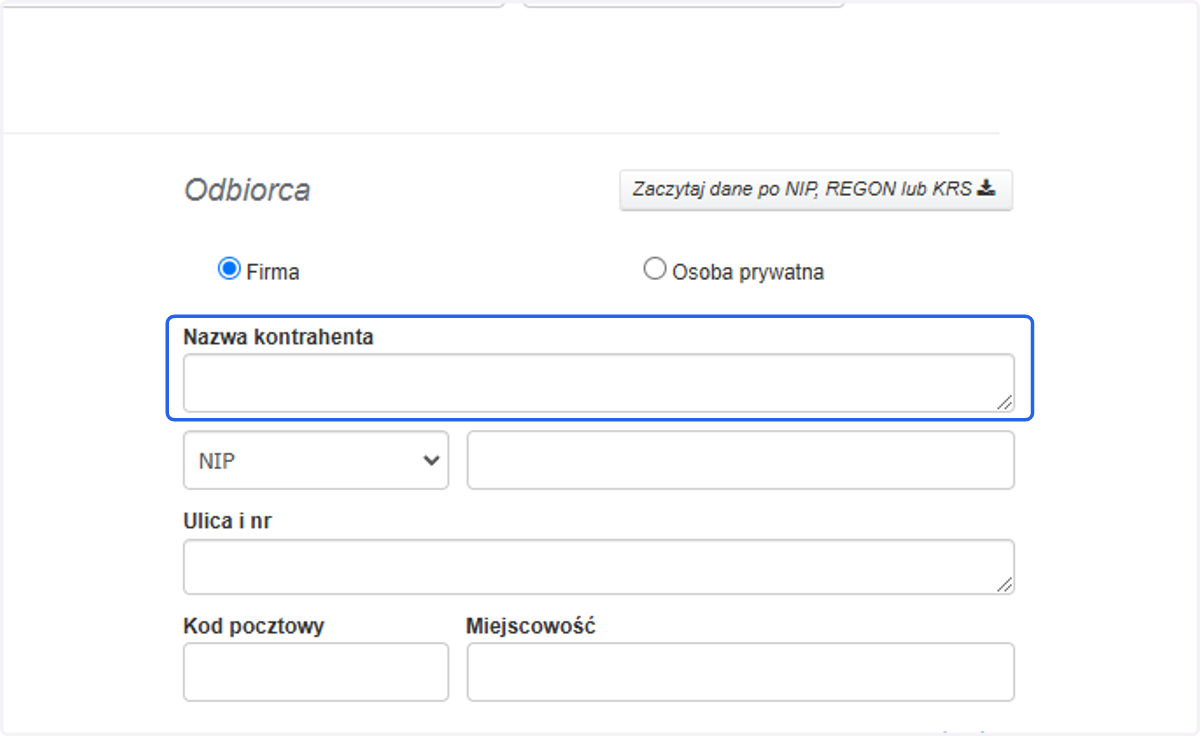Click the Firma label text

[x=273, y=272]
